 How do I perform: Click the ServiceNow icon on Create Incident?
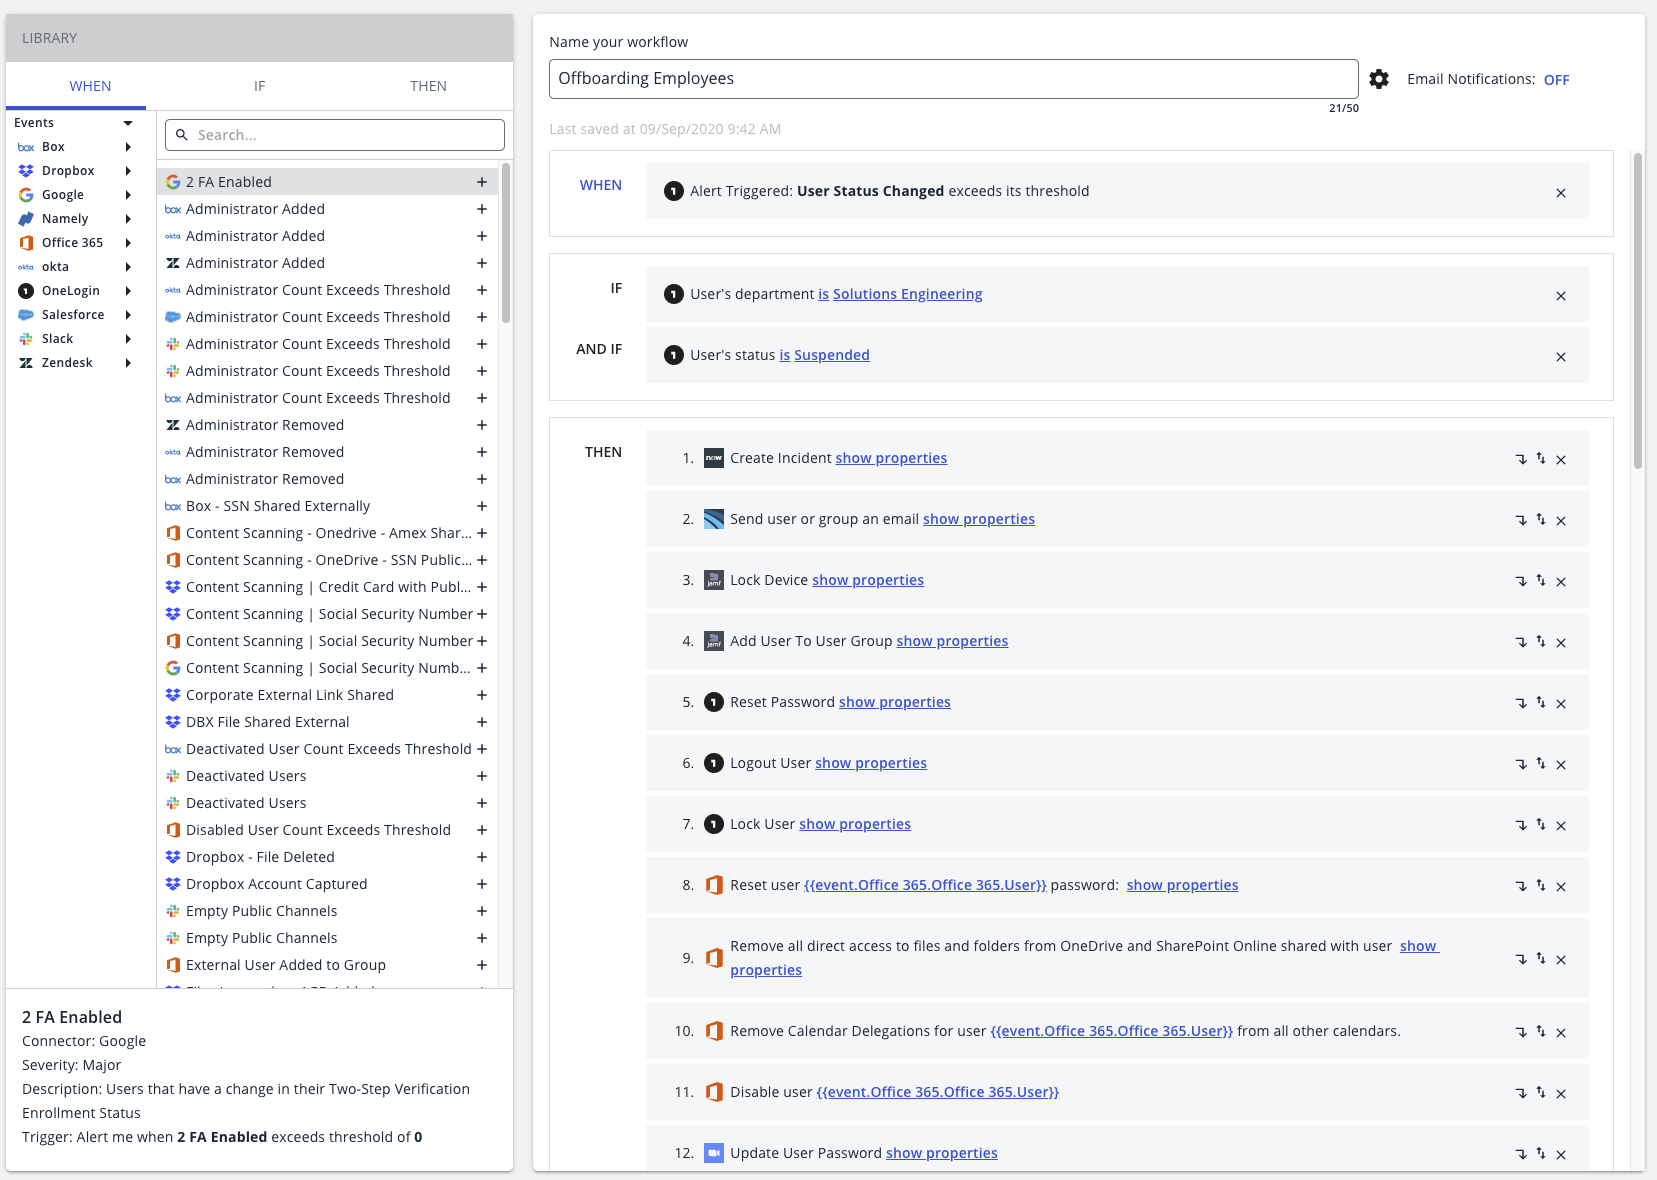coord(714,458)
